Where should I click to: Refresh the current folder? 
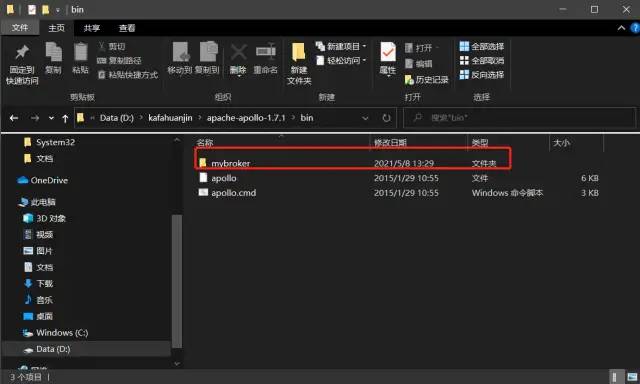386,118
